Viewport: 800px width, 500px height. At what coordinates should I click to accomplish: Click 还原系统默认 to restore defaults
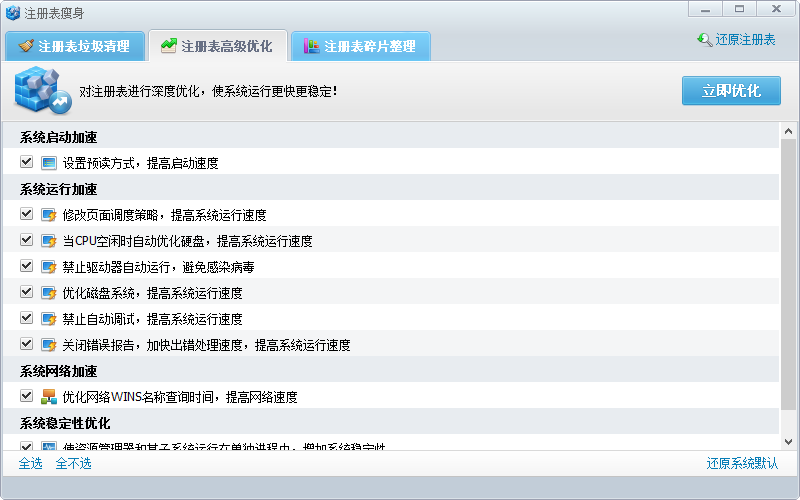742,463
